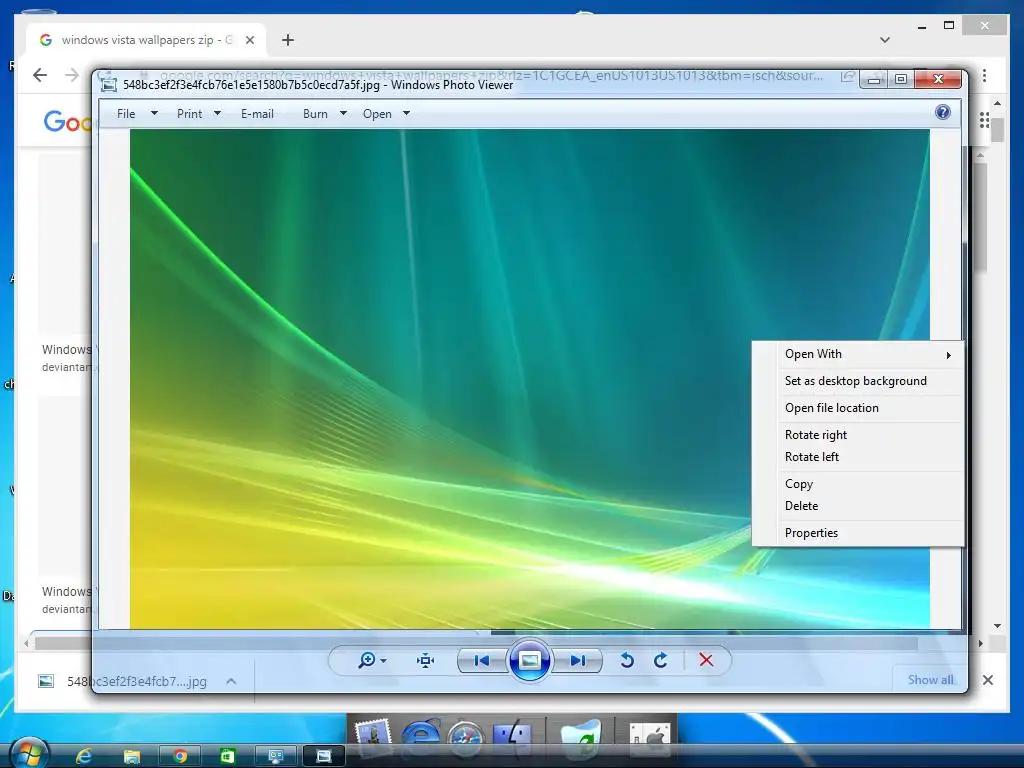Open the Google apps grid icon
The image size is (1024, 768).
984,120
